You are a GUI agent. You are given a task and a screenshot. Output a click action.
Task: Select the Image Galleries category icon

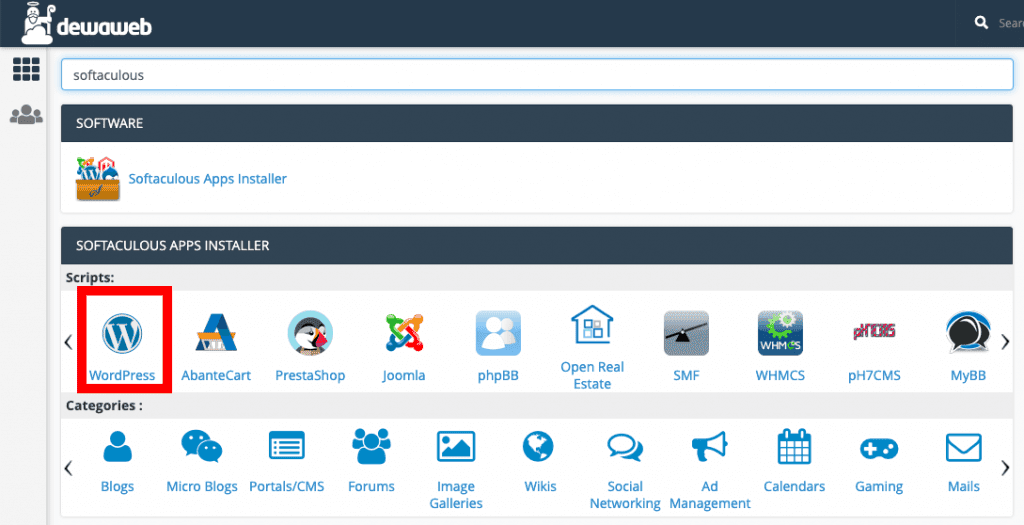coord(456,447)
